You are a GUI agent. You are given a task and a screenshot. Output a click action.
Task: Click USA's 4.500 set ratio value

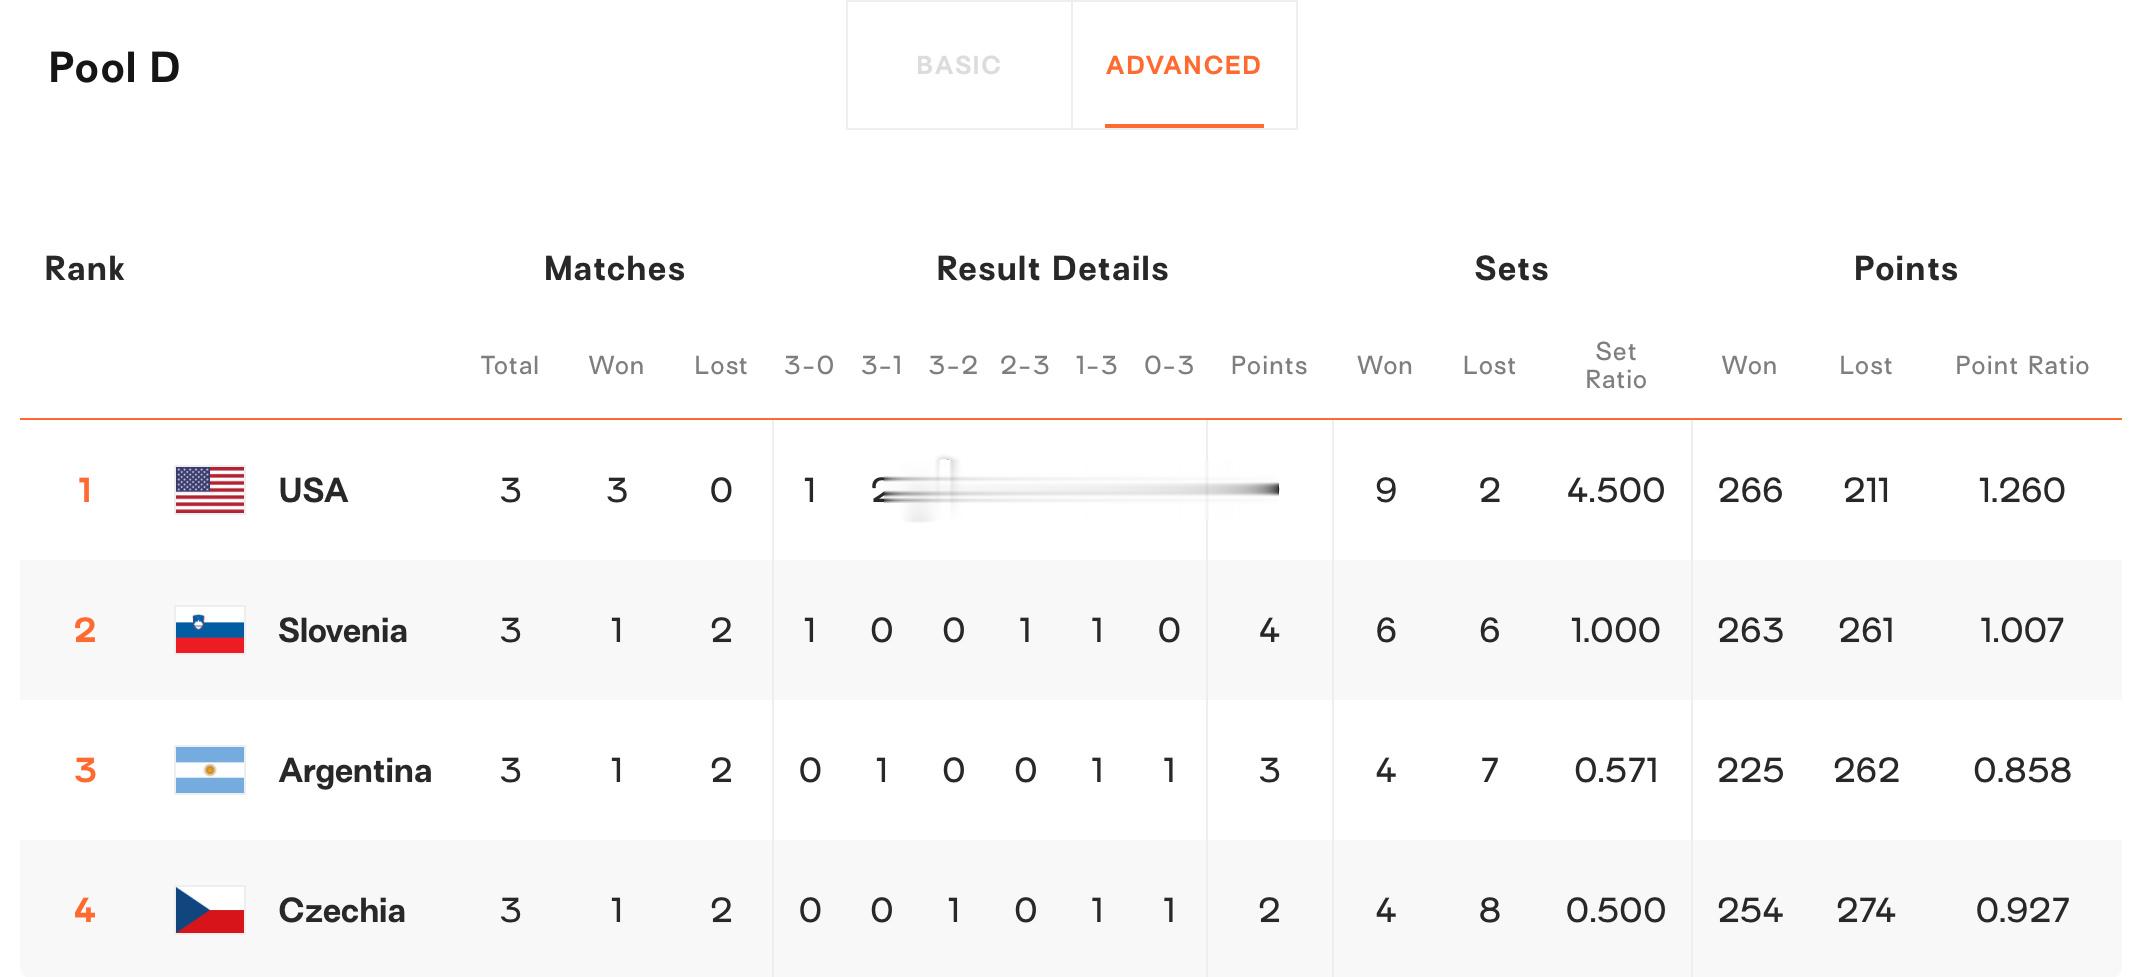[1616, 490]
